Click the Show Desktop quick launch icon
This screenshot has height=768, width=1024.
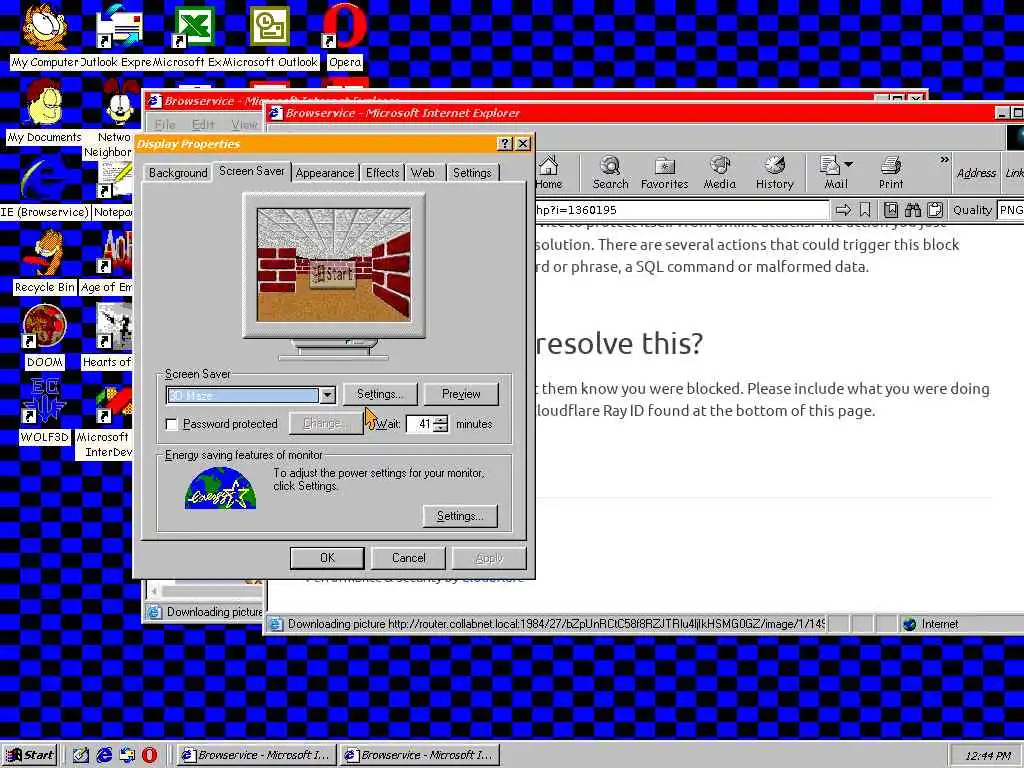(81, 755)
